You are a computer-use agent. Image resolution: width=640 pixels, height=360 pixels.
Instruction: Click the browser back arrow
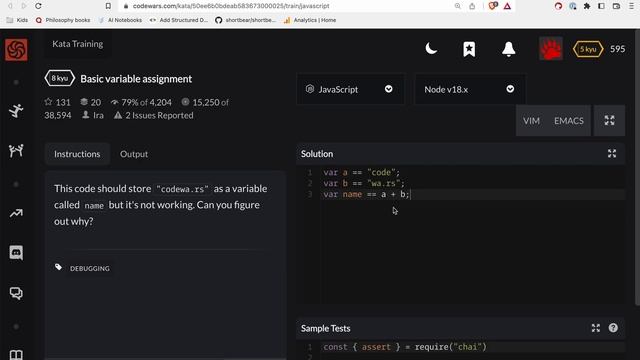tap(10, 6)
